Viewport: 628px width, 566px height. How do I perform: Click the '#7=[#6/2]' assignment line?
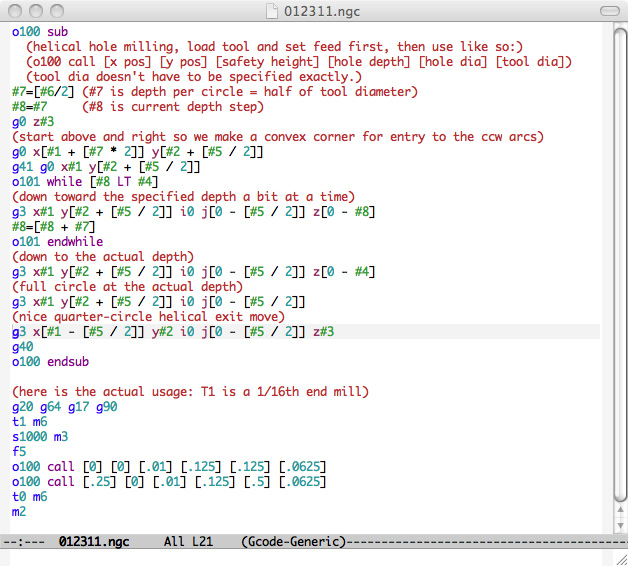(215, 92)
